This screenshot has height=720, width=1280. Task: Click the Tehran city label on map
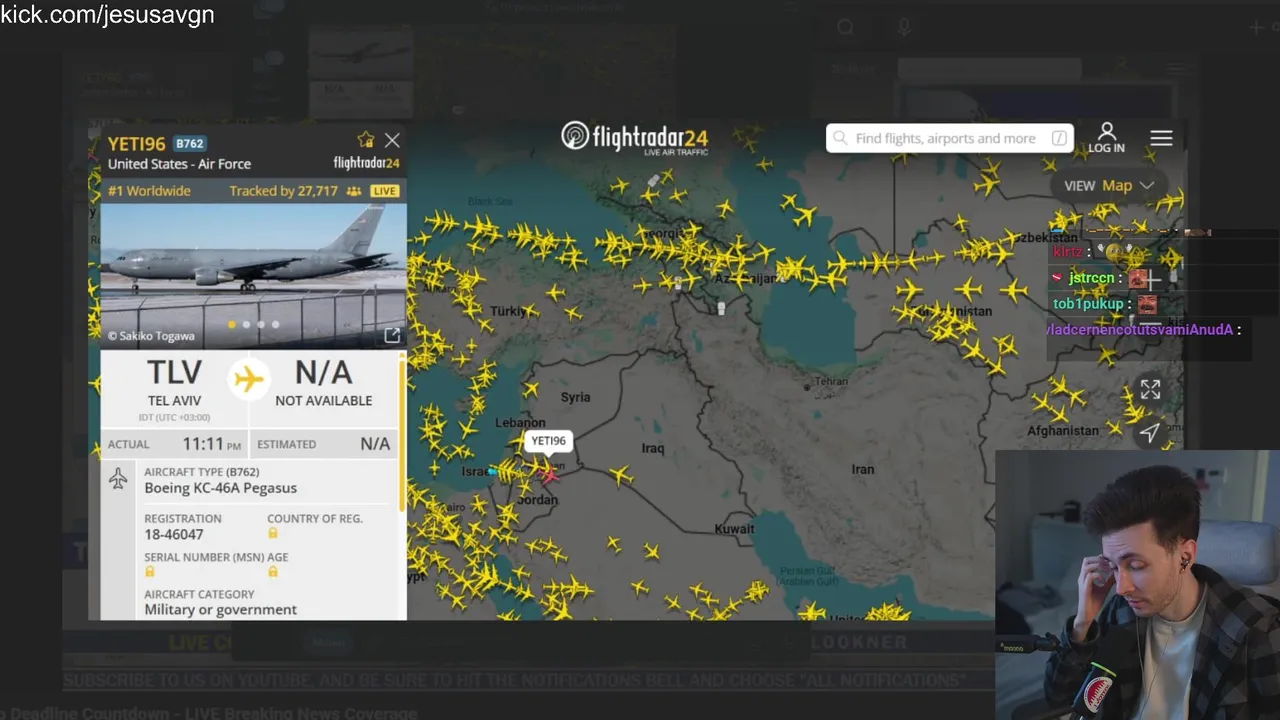click(x=830, y=381)
